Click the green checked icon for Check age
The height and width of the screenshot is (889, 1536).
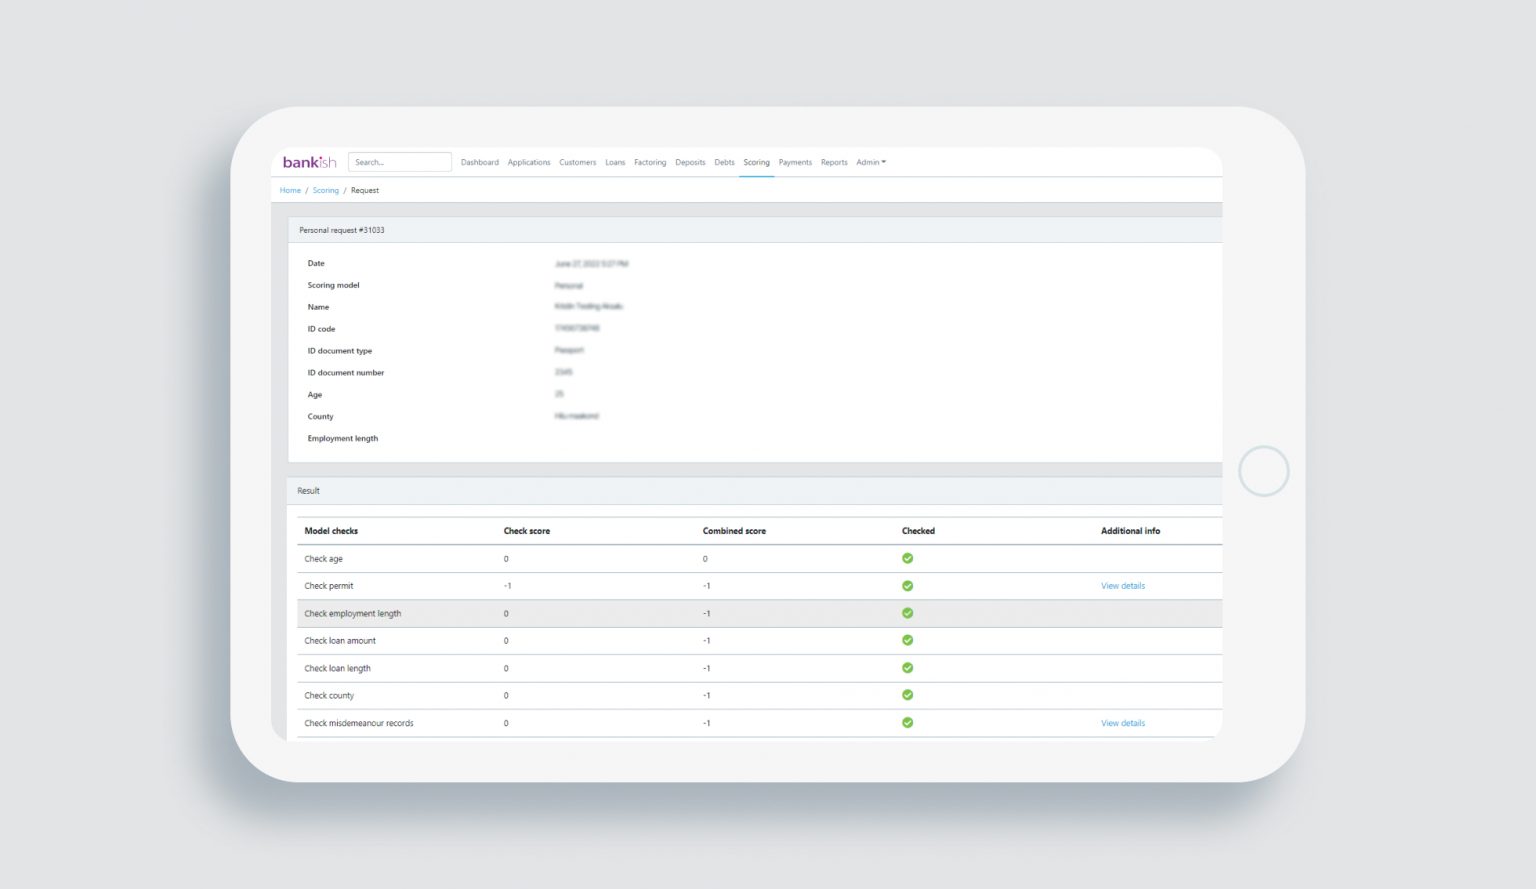pyautogui.click(x=908, y=557)
